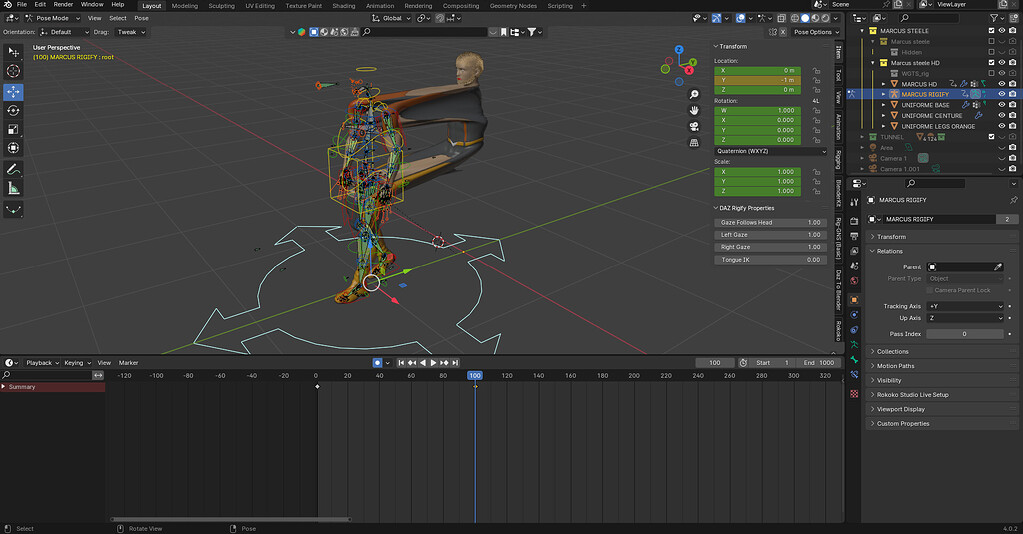Screen dimensions: 1023x534
Task: Toggle camera view in the viewport
Action: (694, 126)
